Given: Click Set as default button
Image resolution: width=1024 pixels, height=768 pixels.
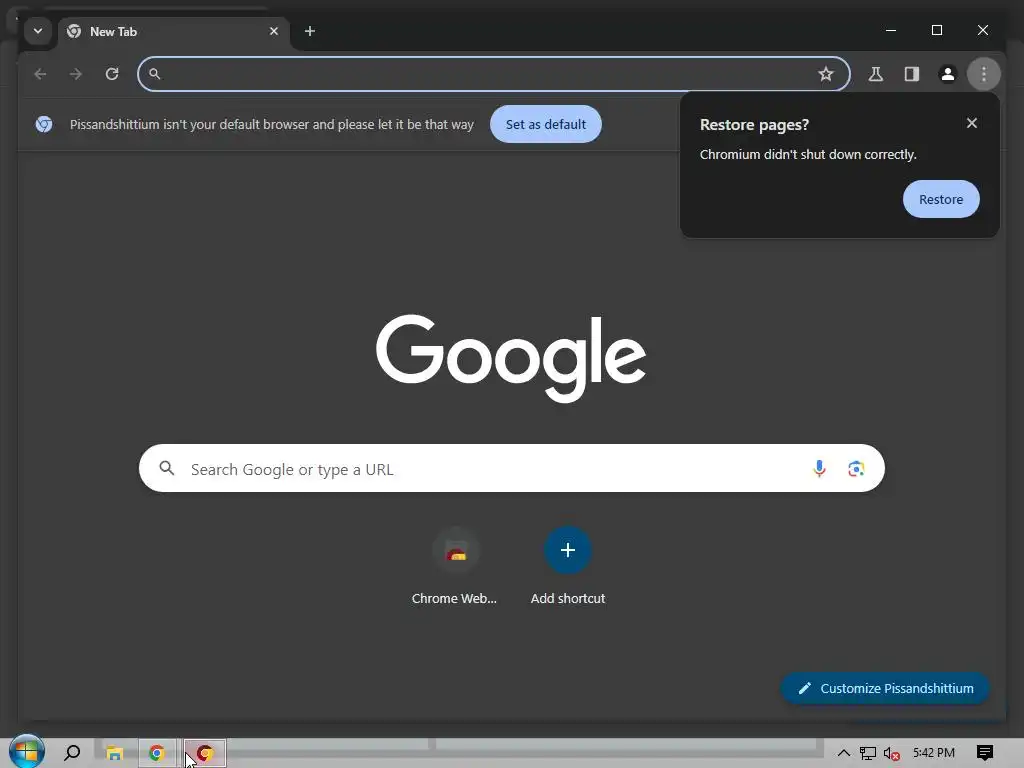Looking at the screenshot, I should click(x=545, y=124).
